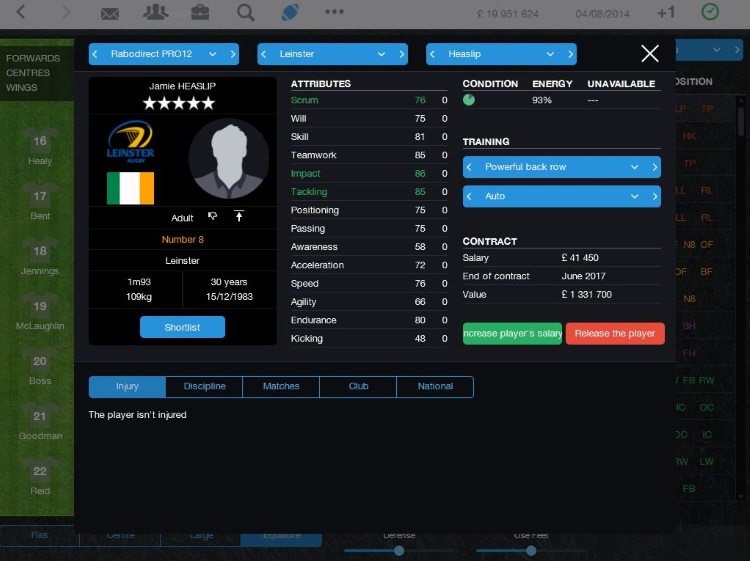Open the briefcase management icon
This screenshot has width=750, height=561.
[x=200, y=12]
